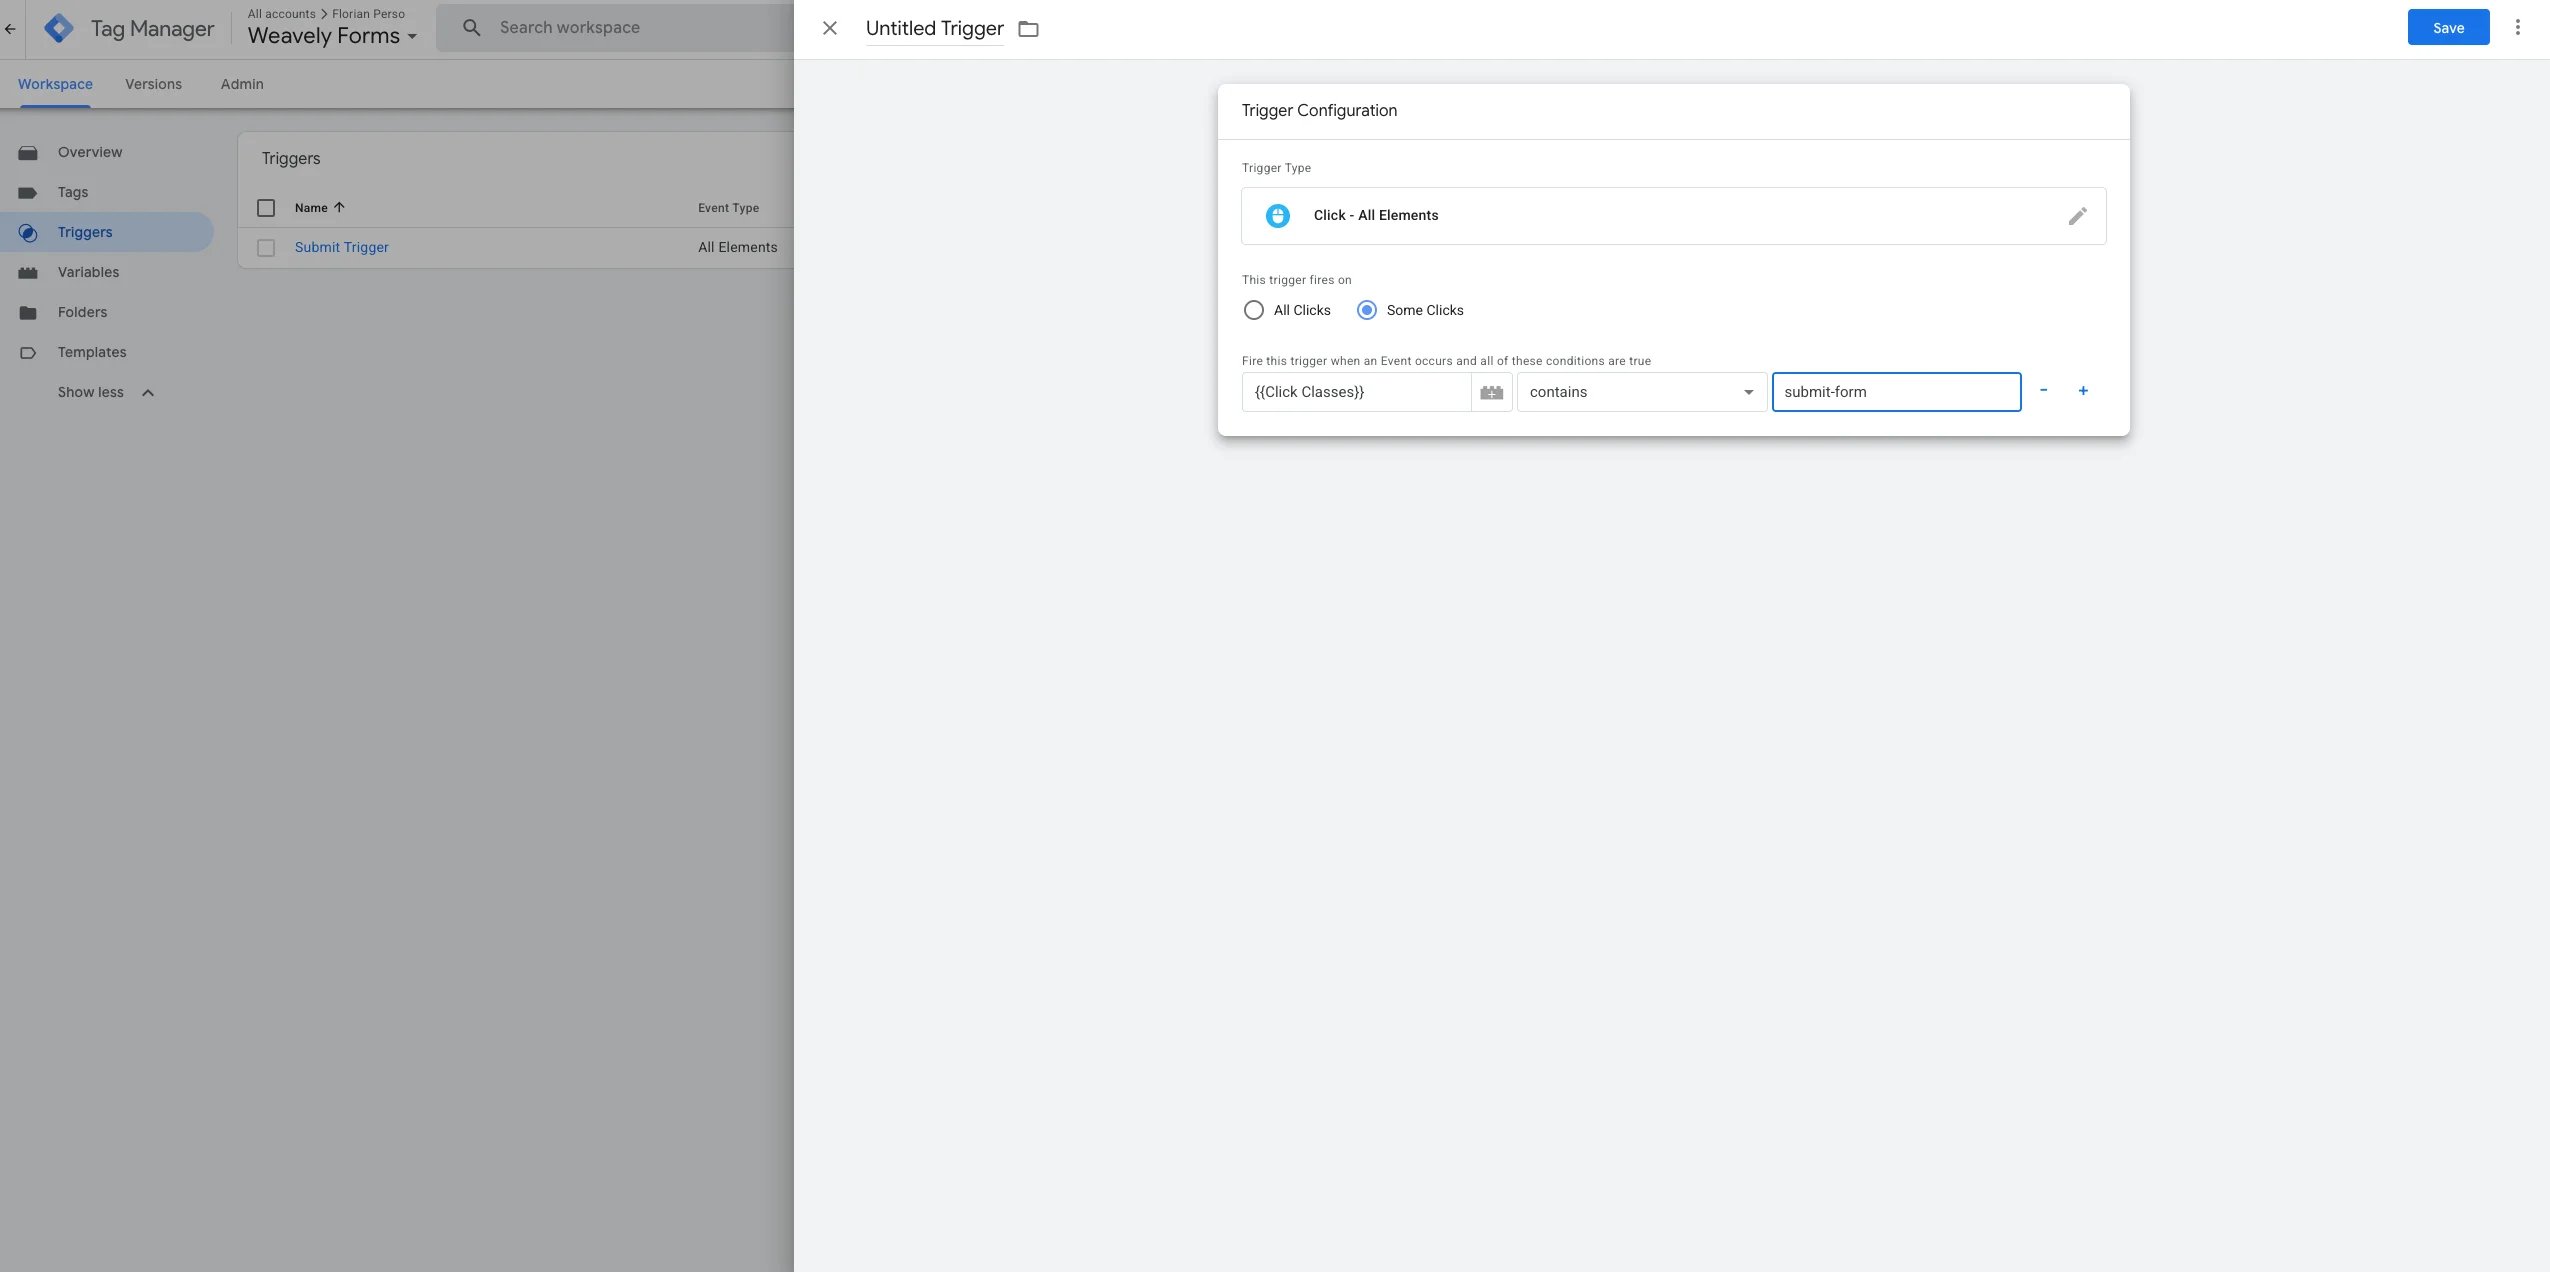The height and width of the screenshot is (1272, 2550).
Task: Click the Overview sidebar icon
Action: click(28, 153)
